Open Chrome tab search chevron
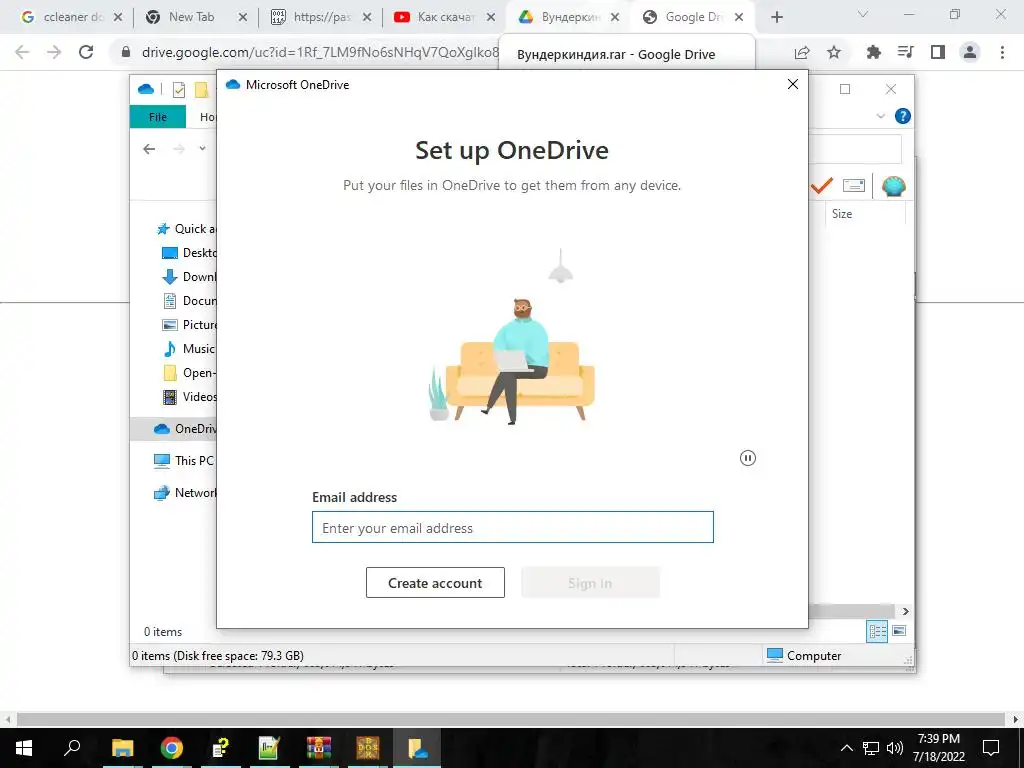The image size is (1024, 768). tap(863, 14)
